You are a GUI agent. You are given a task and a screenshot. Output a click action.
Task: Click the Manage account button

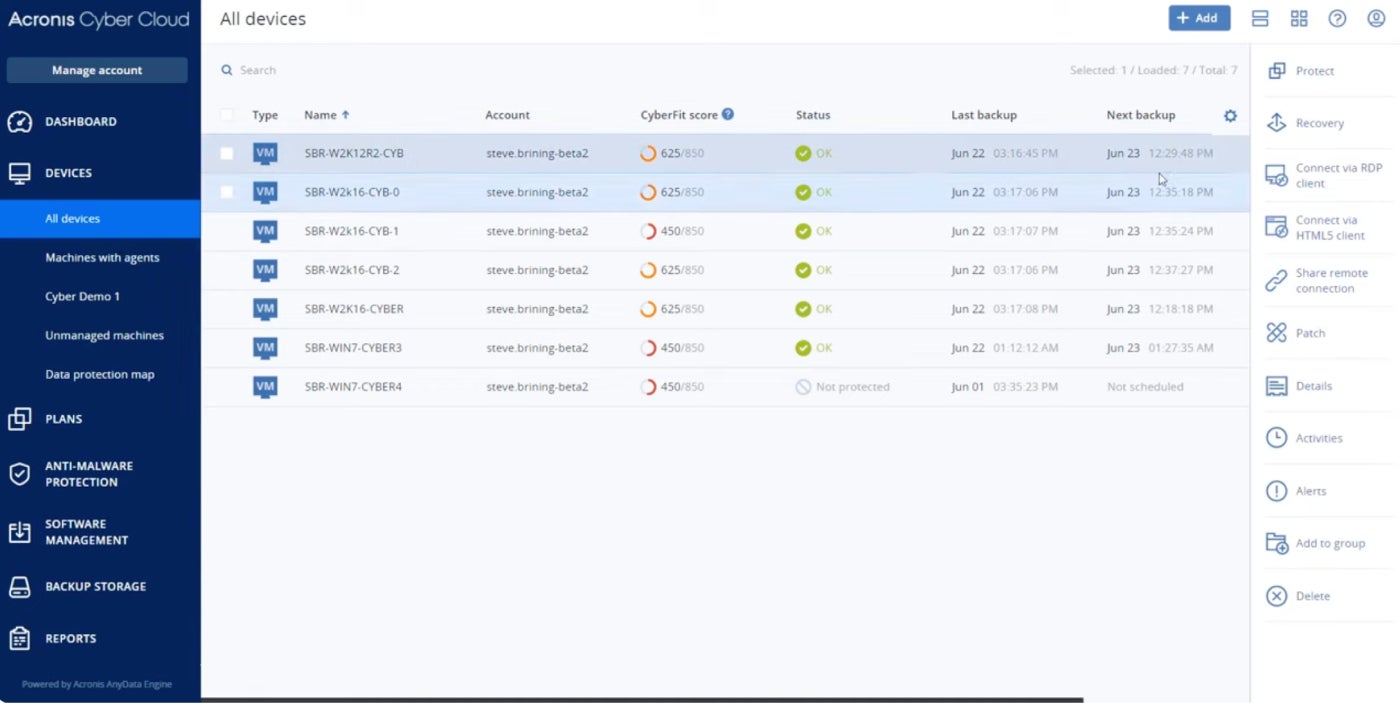(97, 70)
